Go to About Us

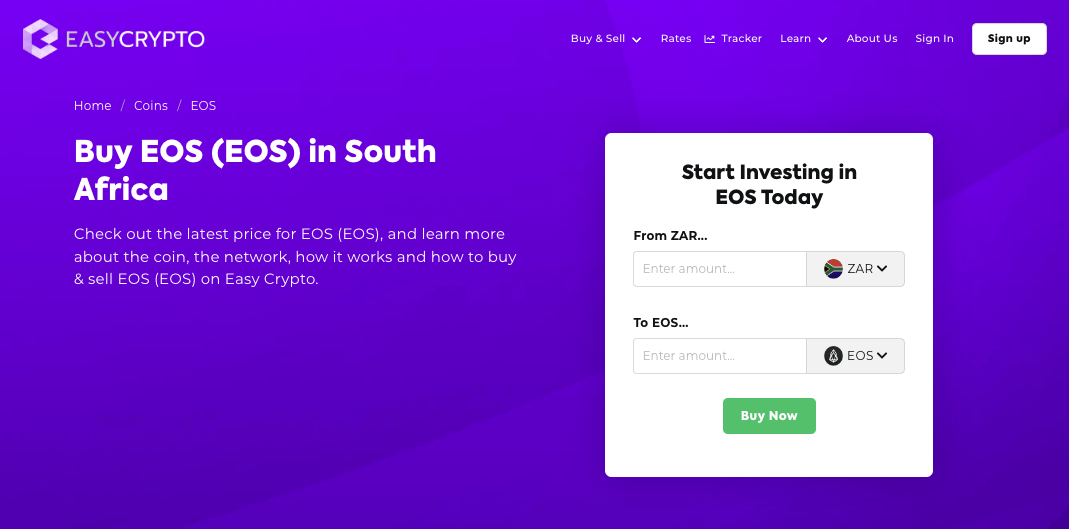(872, 39)
